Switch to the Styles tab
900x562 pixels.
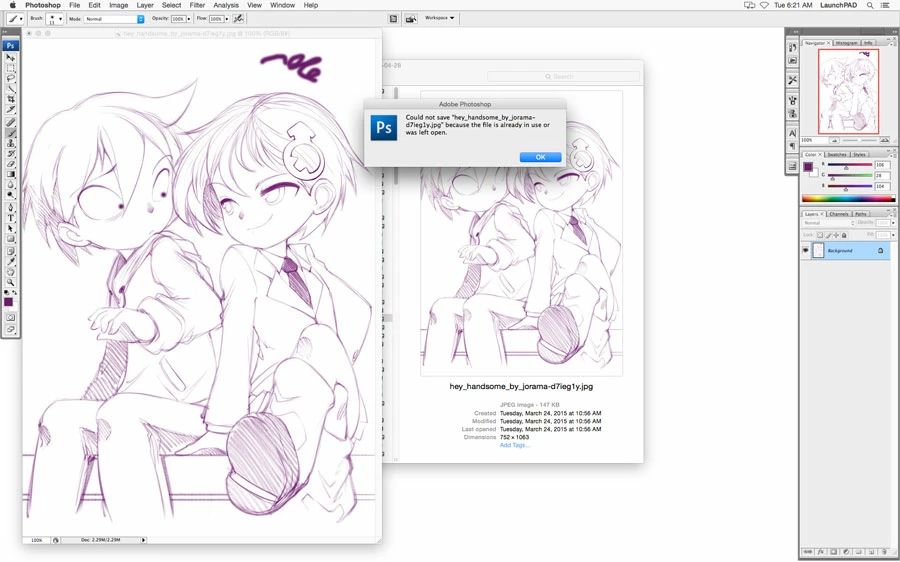click(x=859, y=155)
